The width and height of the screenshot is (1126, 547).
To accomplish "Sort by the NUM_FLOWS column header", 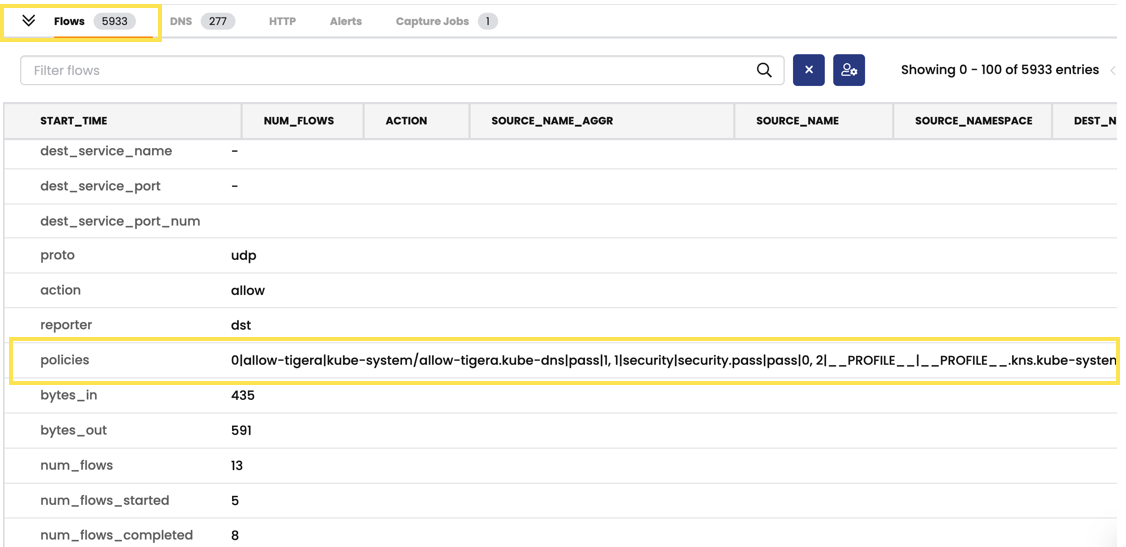I will coord(299,121).
